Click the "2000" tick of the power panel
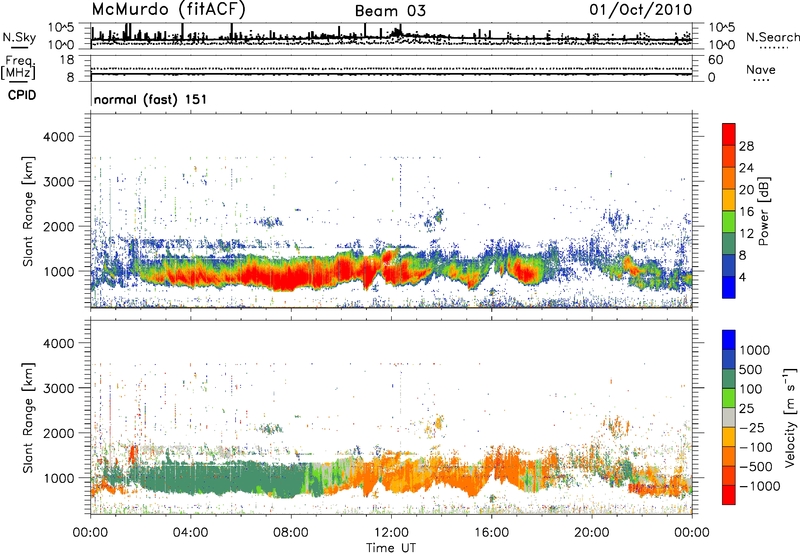Screen dimensions: 800x554 pyautogui.click(x=59, y=226)
